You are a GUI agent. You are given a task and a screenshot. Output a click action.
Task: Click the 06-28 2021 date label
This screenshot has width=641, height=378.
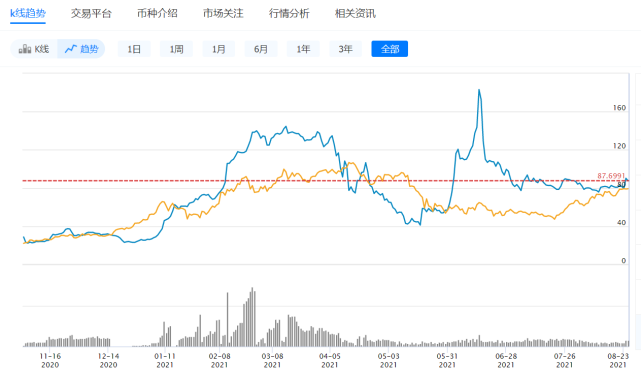(x=506, y=360)
